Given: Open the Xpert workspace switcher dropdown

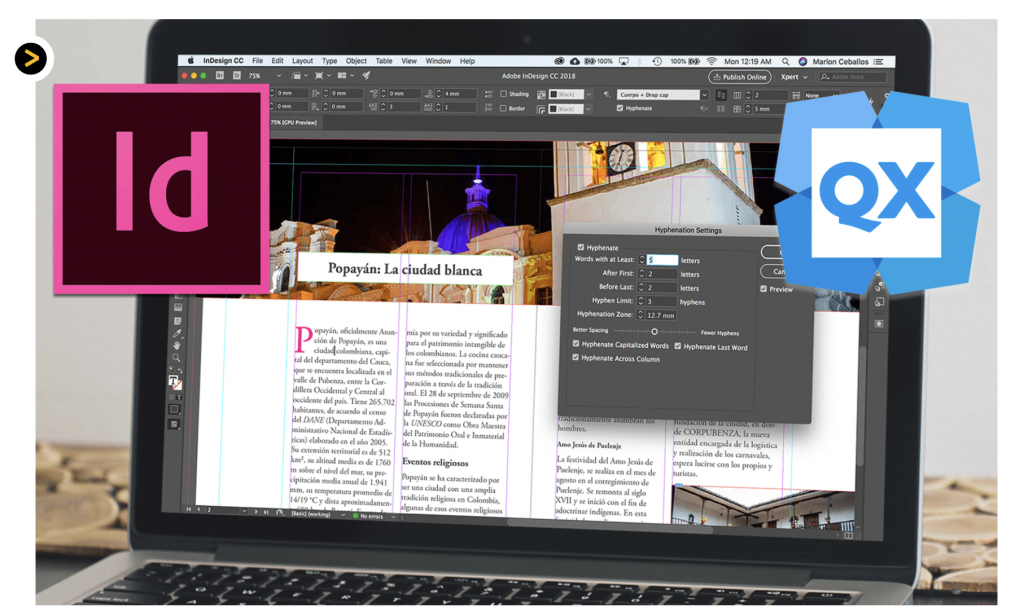Looking at the screenshot, I should click(797, 77).
